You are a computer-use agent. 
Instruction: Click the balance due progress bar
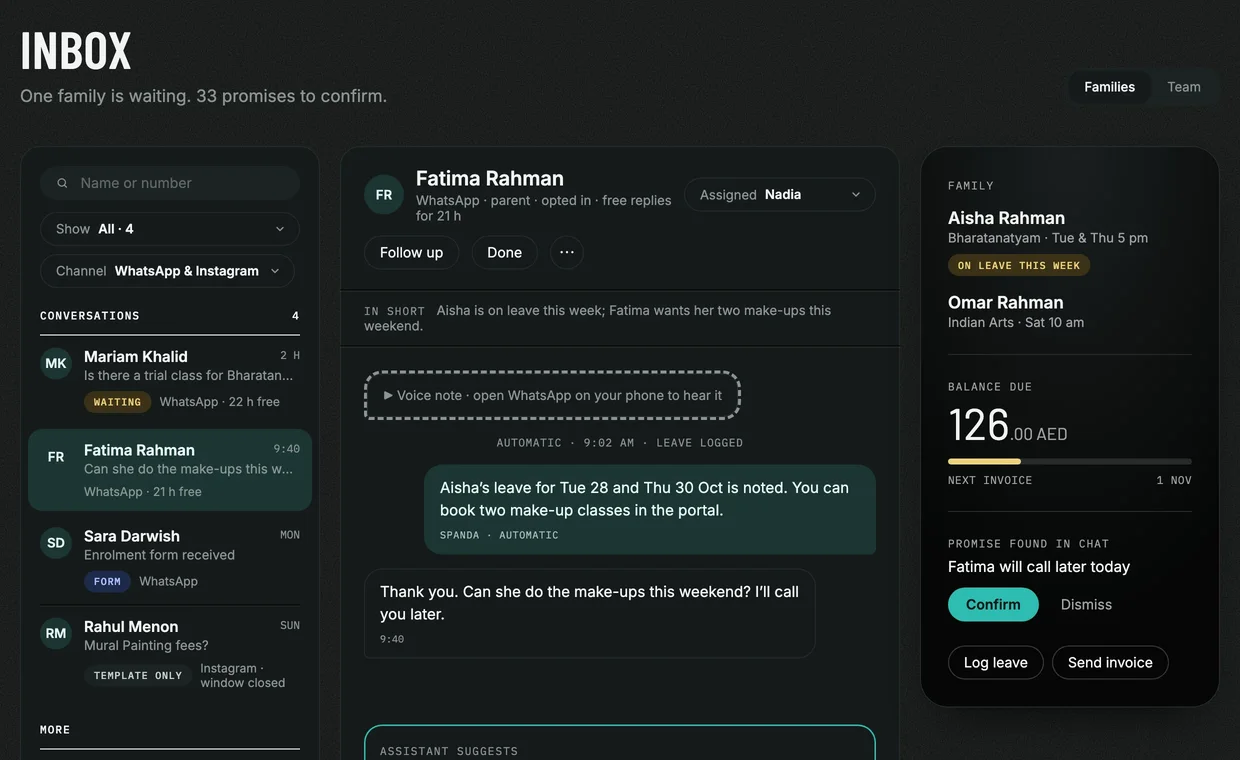tap(1070, 461)
